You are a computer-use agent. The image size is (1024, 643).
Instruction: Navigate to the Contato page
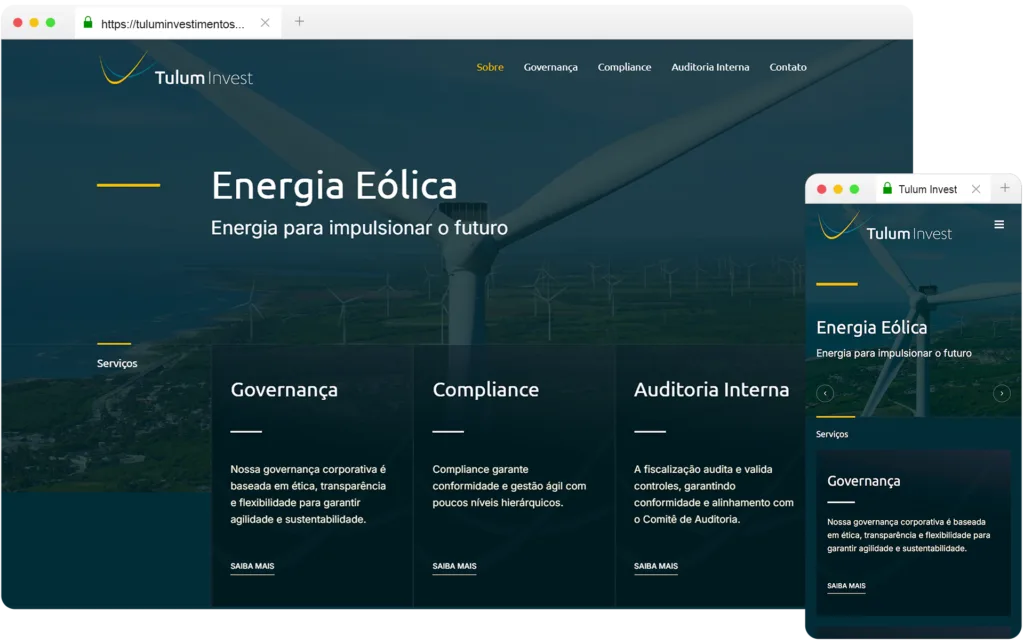788,67
